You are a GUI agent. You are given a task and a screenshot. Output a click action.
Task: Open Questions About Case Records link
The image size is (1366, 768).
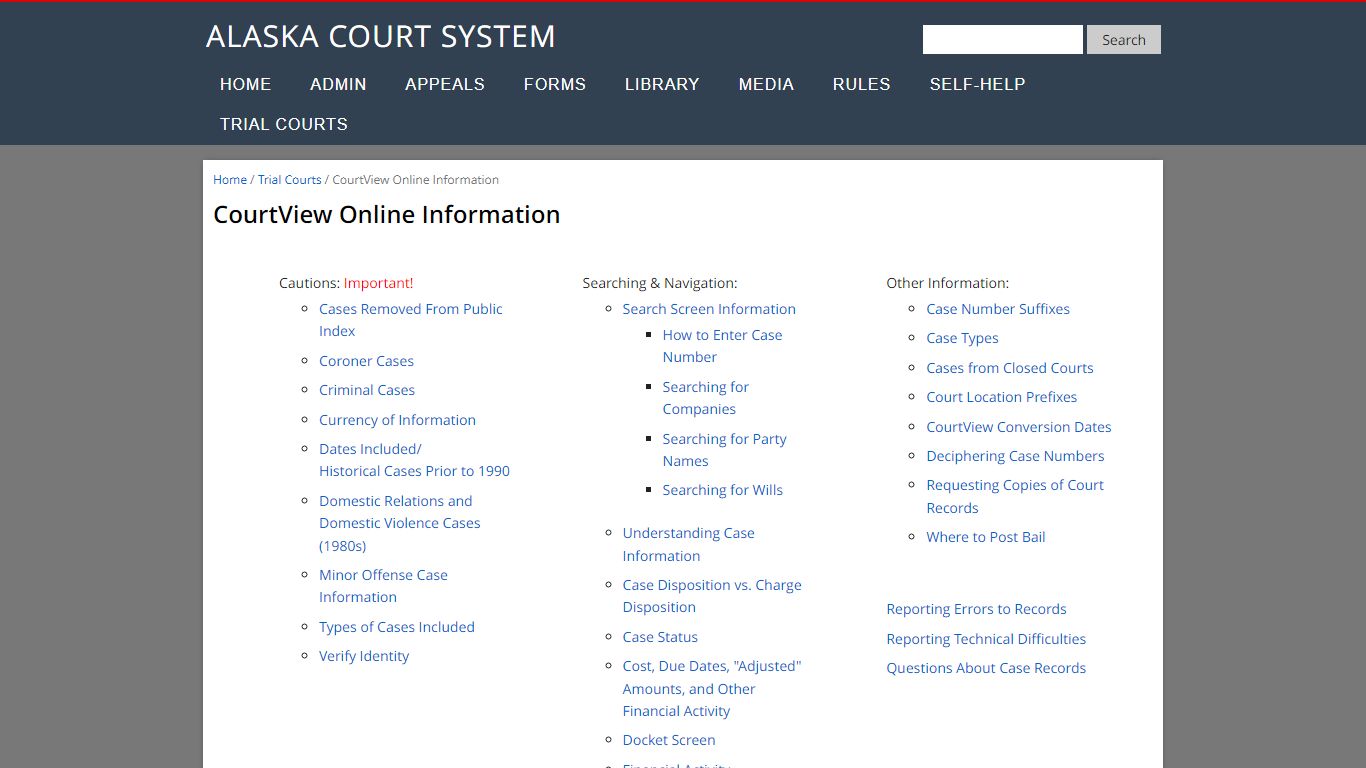point(986,668)
